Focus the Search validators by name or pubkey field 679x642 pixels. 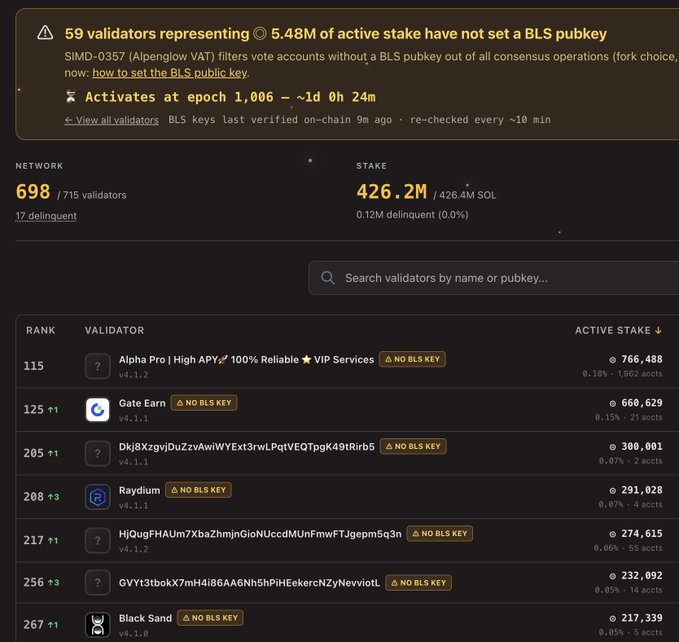494,278
